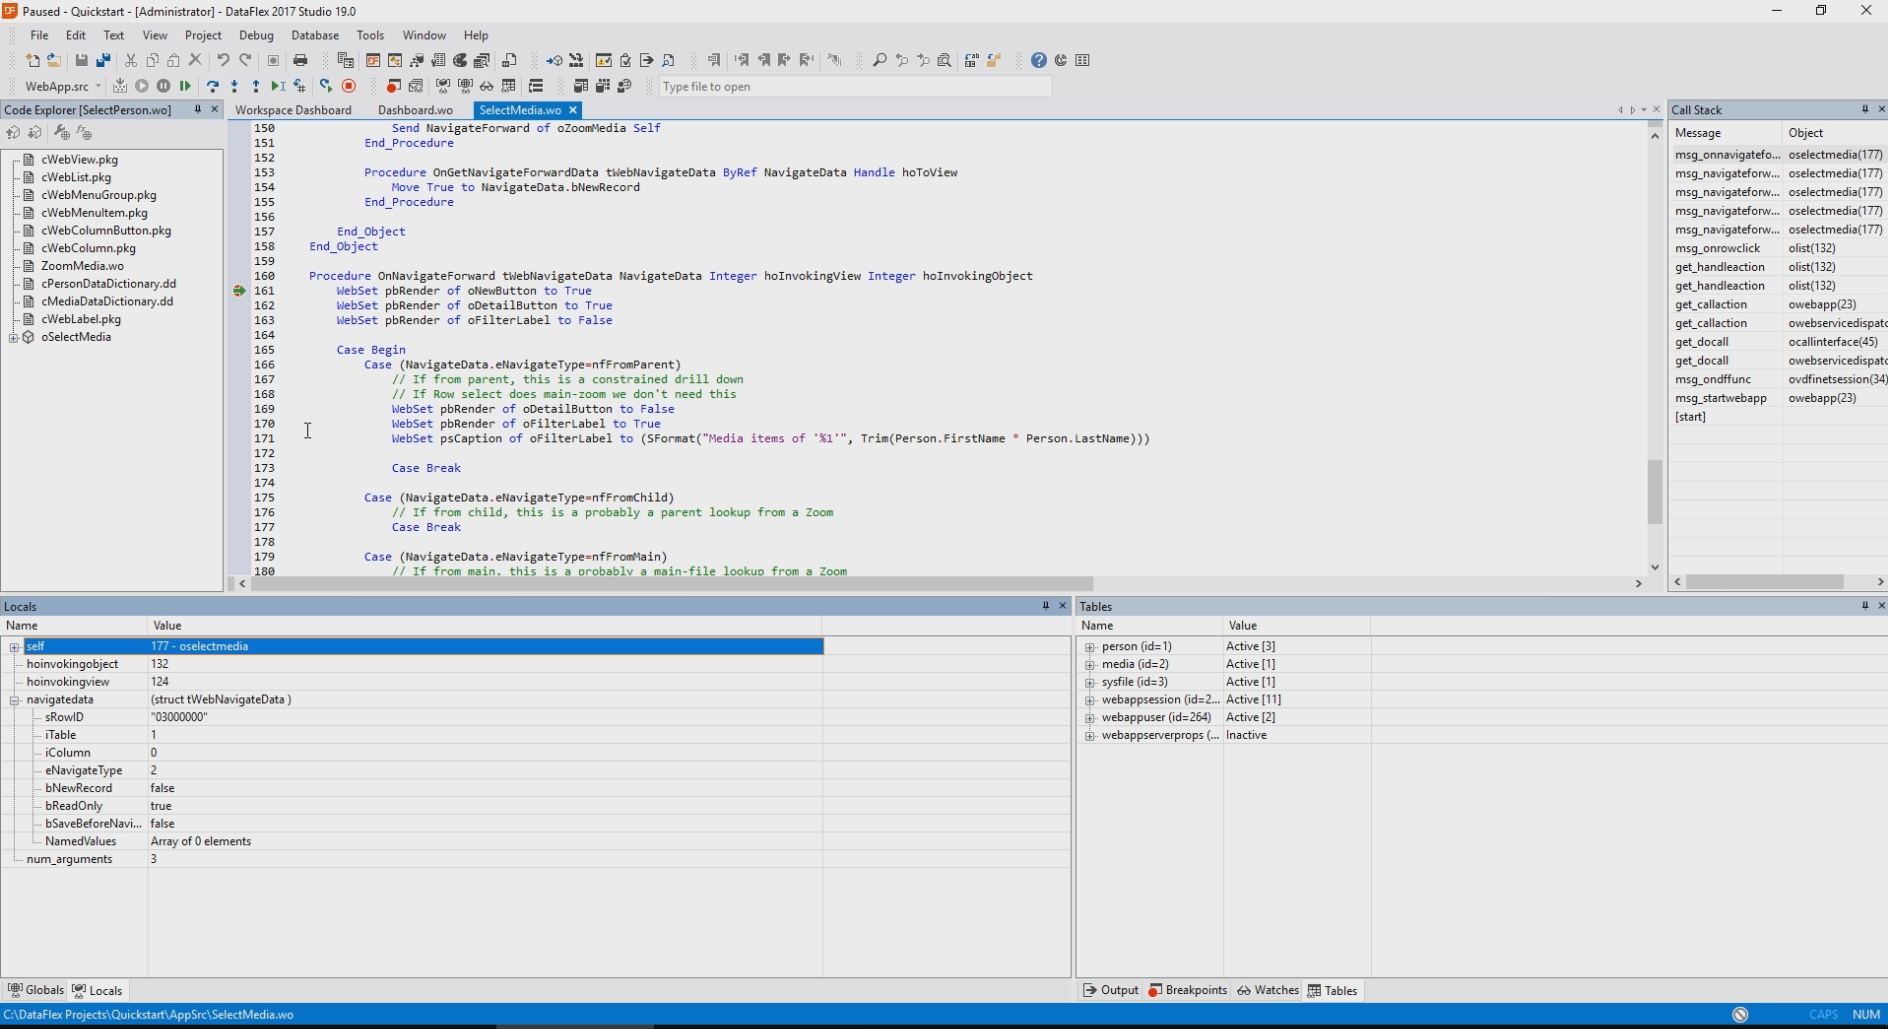1888x1029 pixels.
Task: Open the Breakpoints tab at bottom
Action: tap(1188, 990)
